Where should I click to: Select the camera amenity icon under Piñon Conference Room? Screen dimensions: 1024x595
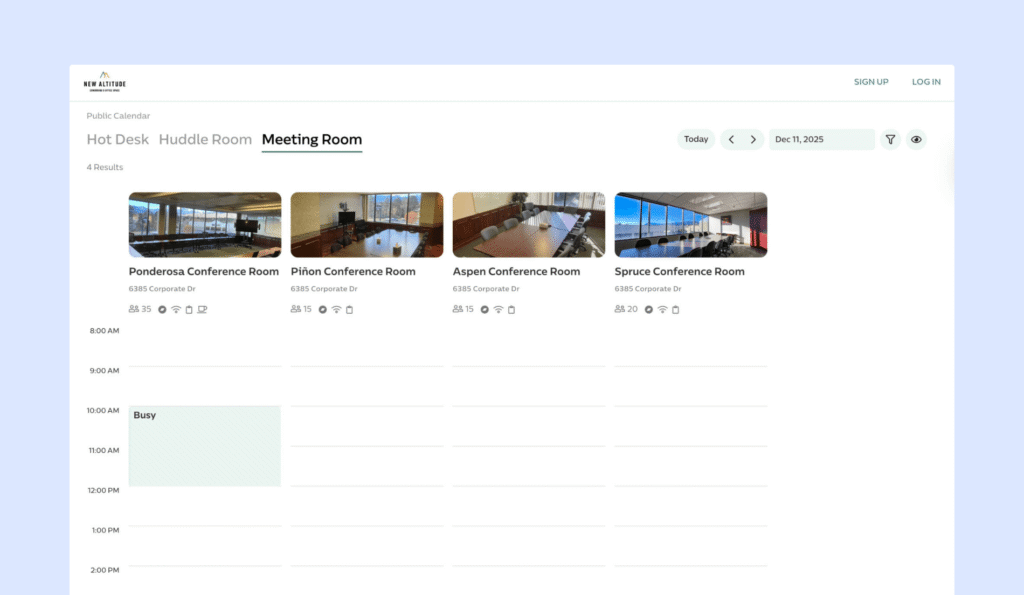[x=321, y=309]
